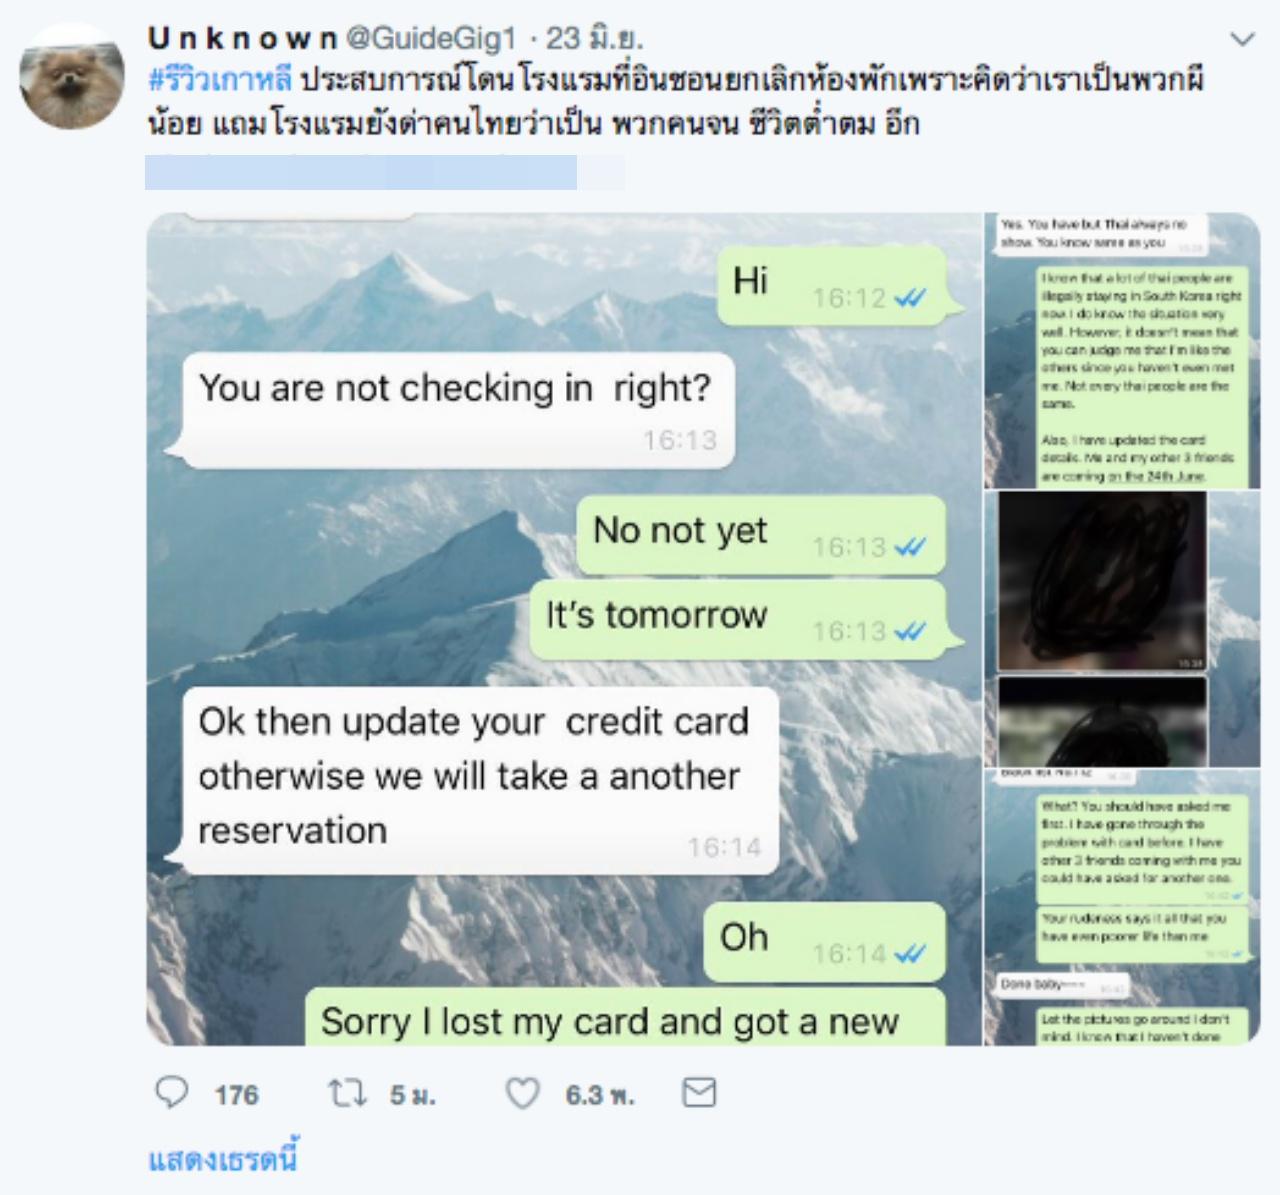The image size is (1280, 1195).
Task: Open the Unknown display name profile
Action: (243, 38)
